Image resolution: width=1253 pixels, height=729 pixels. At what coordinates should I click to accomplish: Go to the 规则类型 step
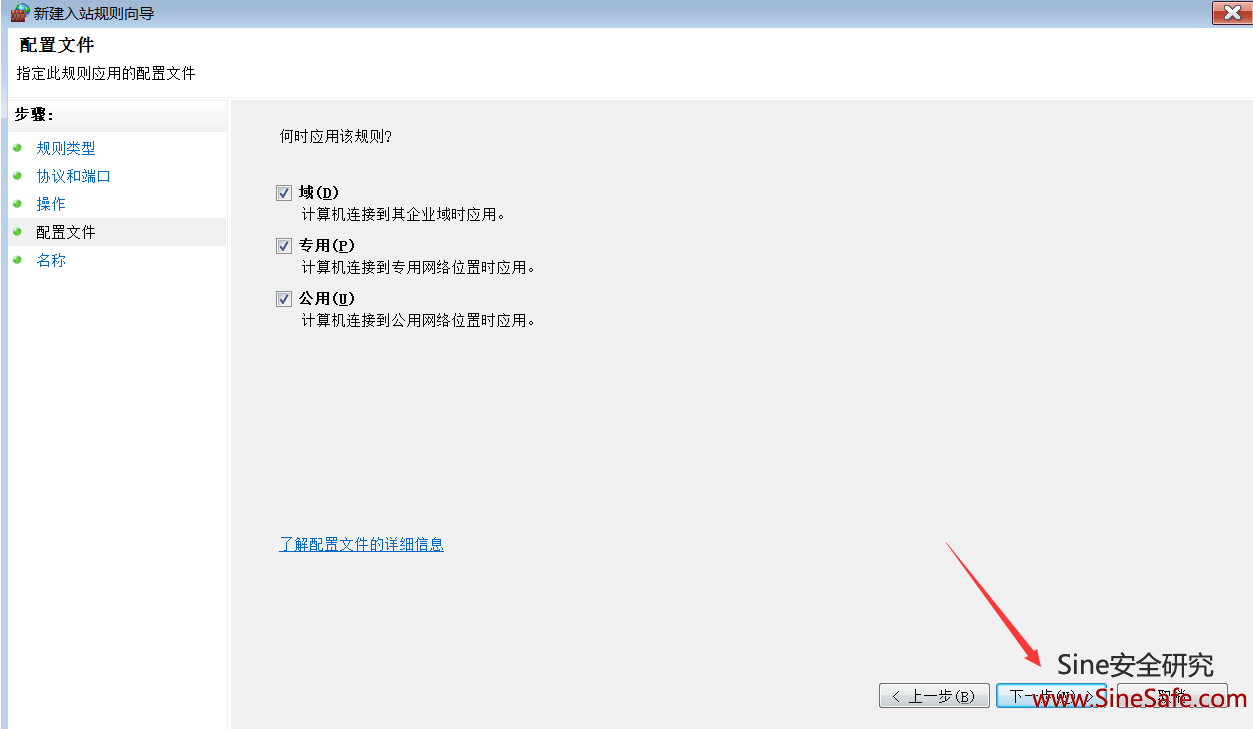click(x=66, y=148)
